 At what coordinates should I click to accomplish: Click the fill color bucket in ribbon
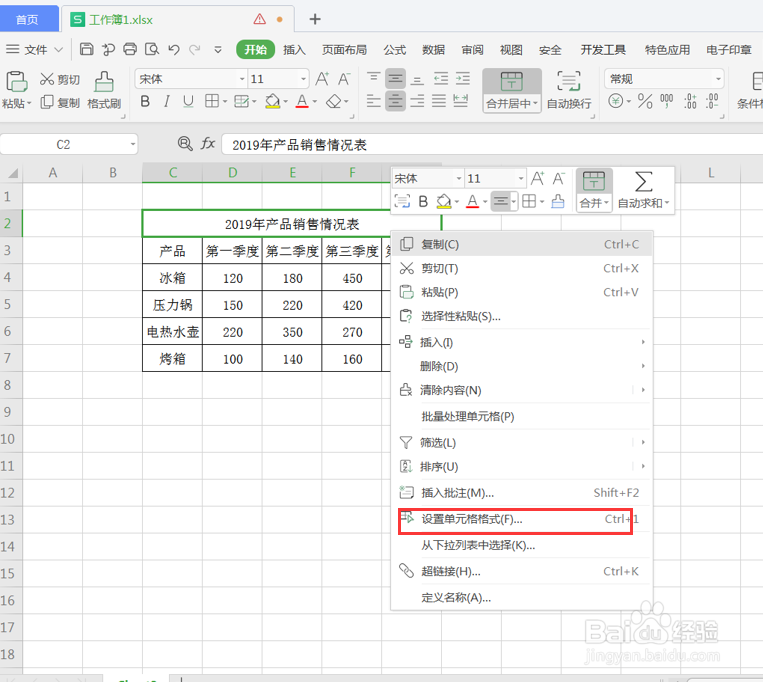(x=272, y=101)
